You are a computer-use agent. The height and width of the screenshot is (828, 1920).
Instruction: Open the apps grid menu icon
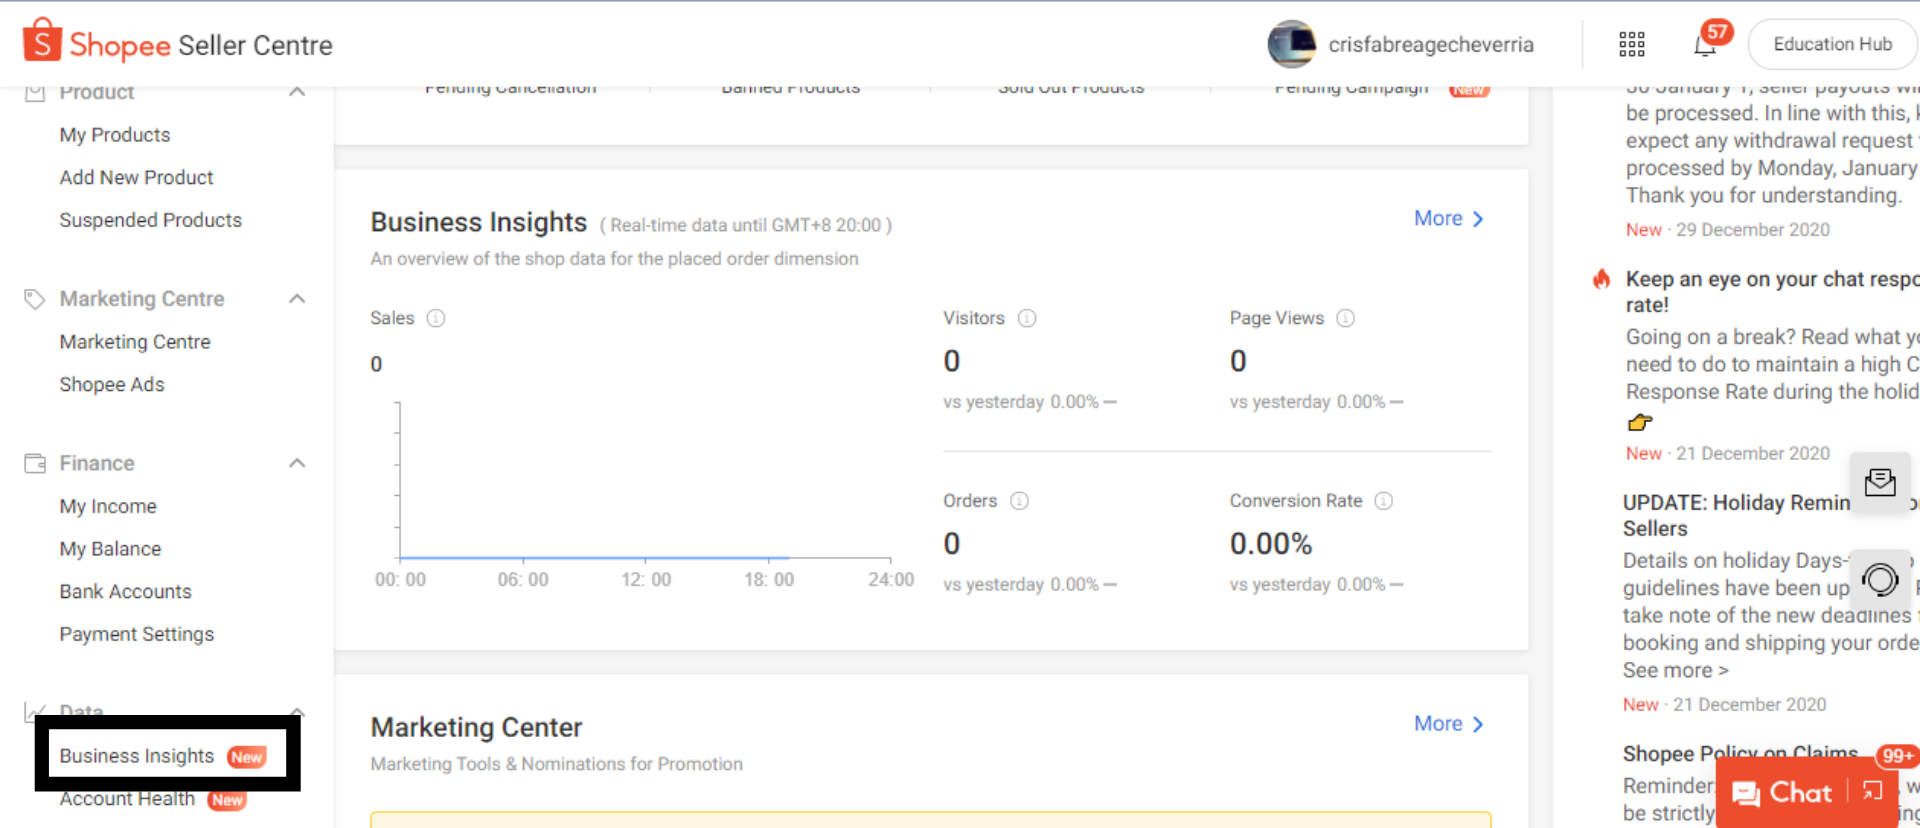(1632, 44)
